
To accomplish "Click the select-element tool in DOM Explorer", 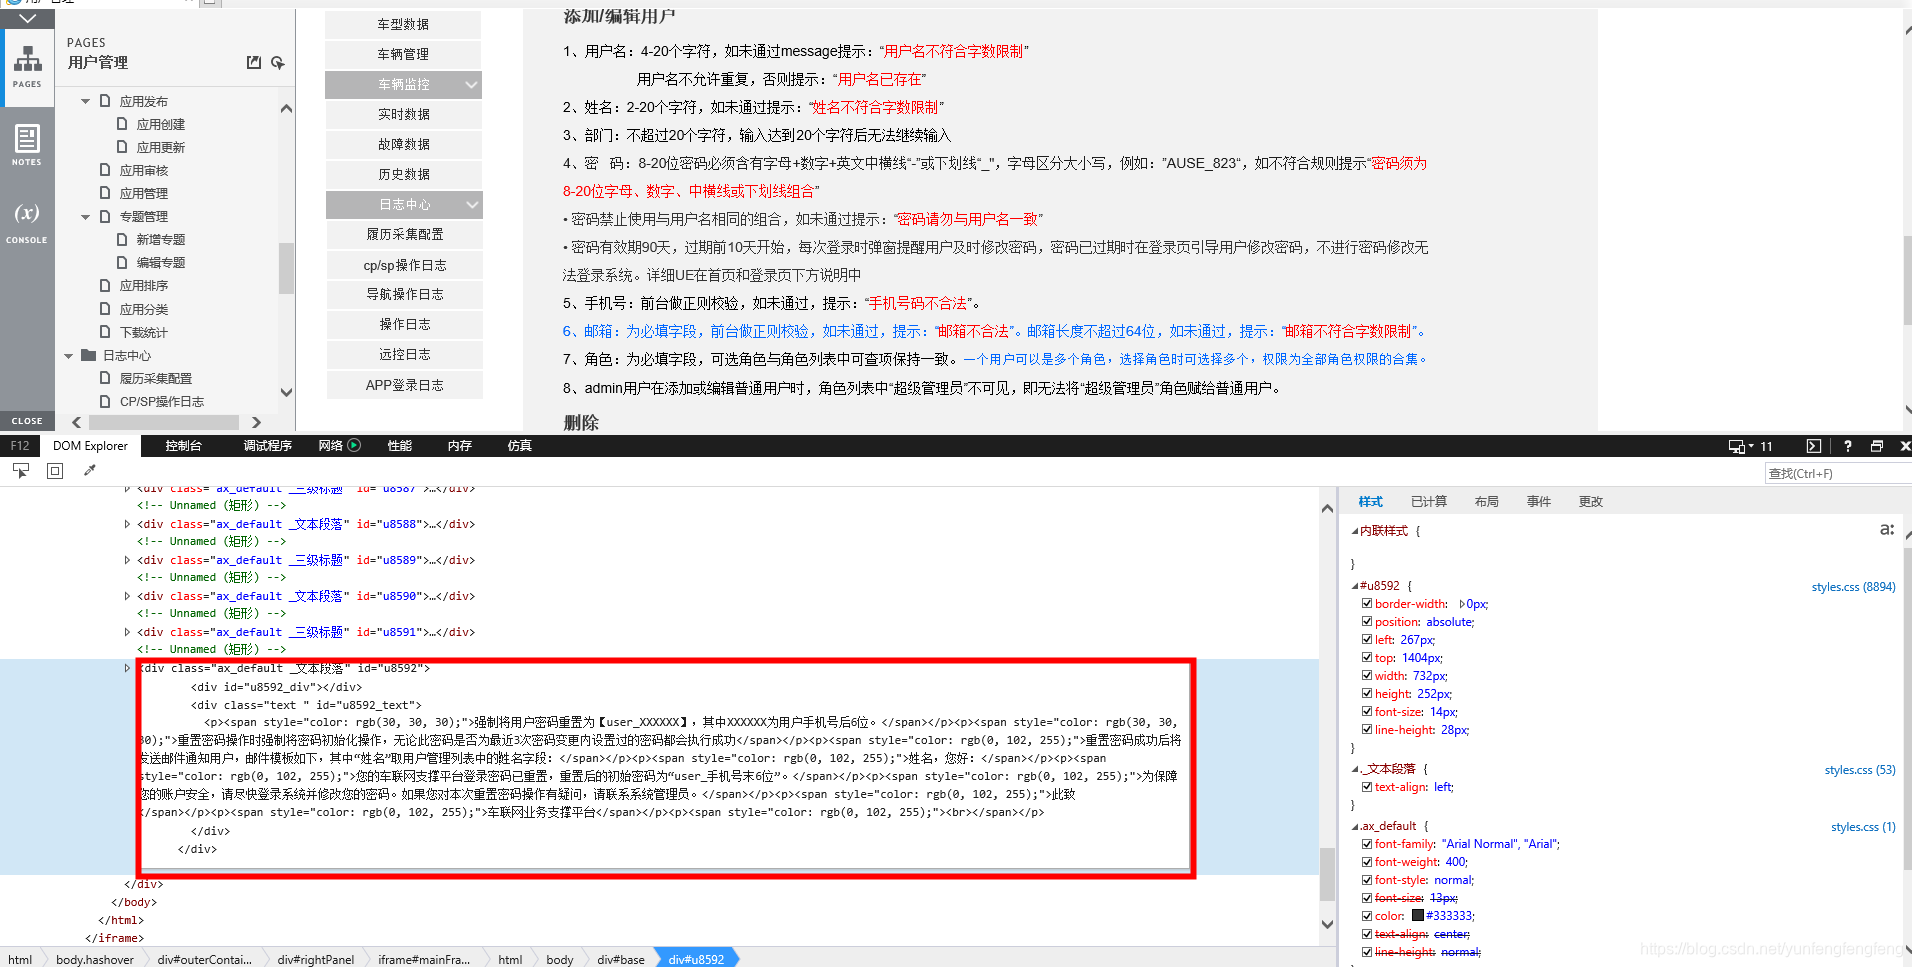I will pyautogui.click(x=21, y=470).
